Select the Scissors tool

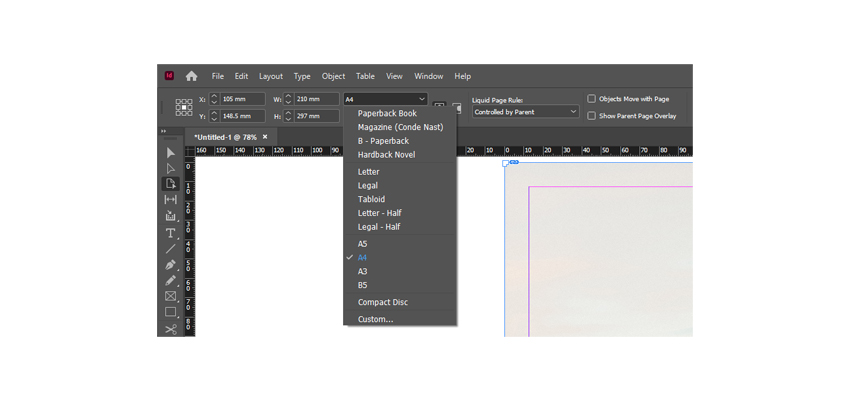tap(171, 329)
